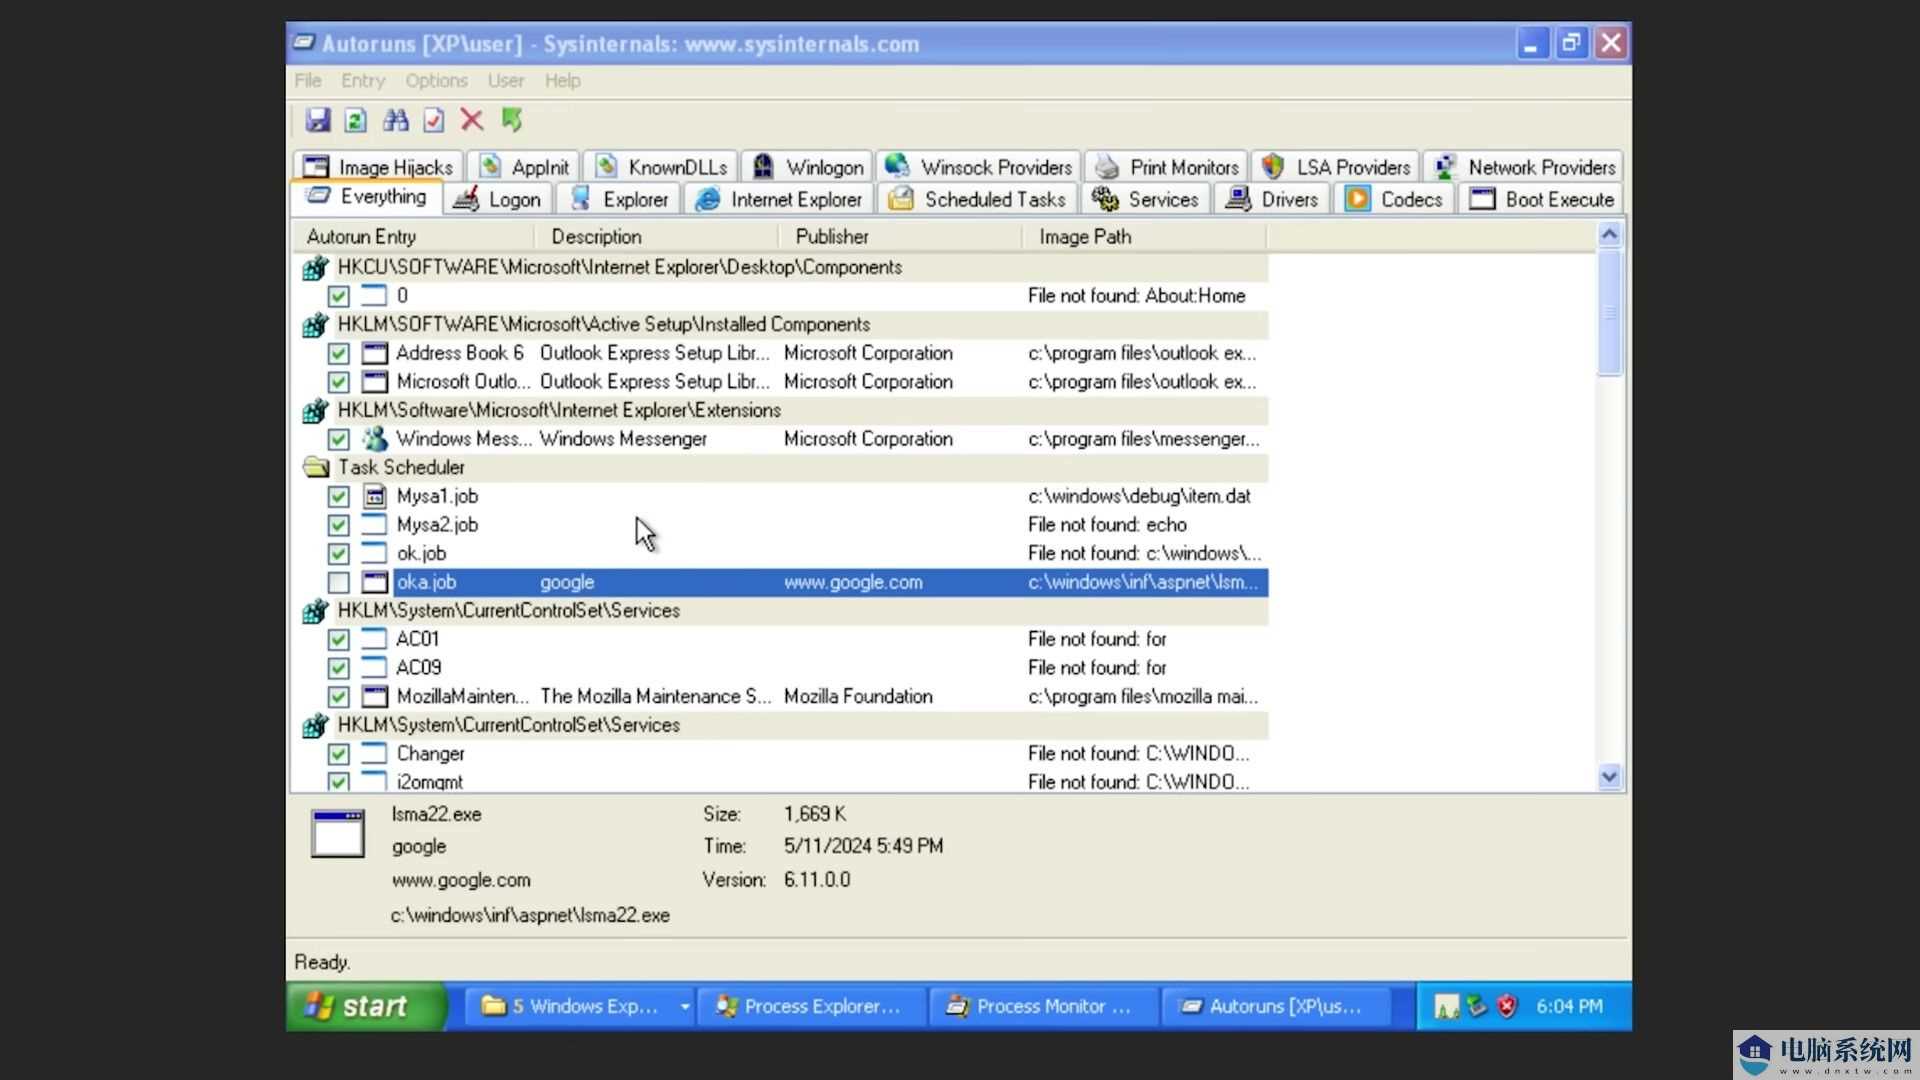Click the ok.job entry icon
Viewport: 1920px width, 1080px height.
pos(374,553)
